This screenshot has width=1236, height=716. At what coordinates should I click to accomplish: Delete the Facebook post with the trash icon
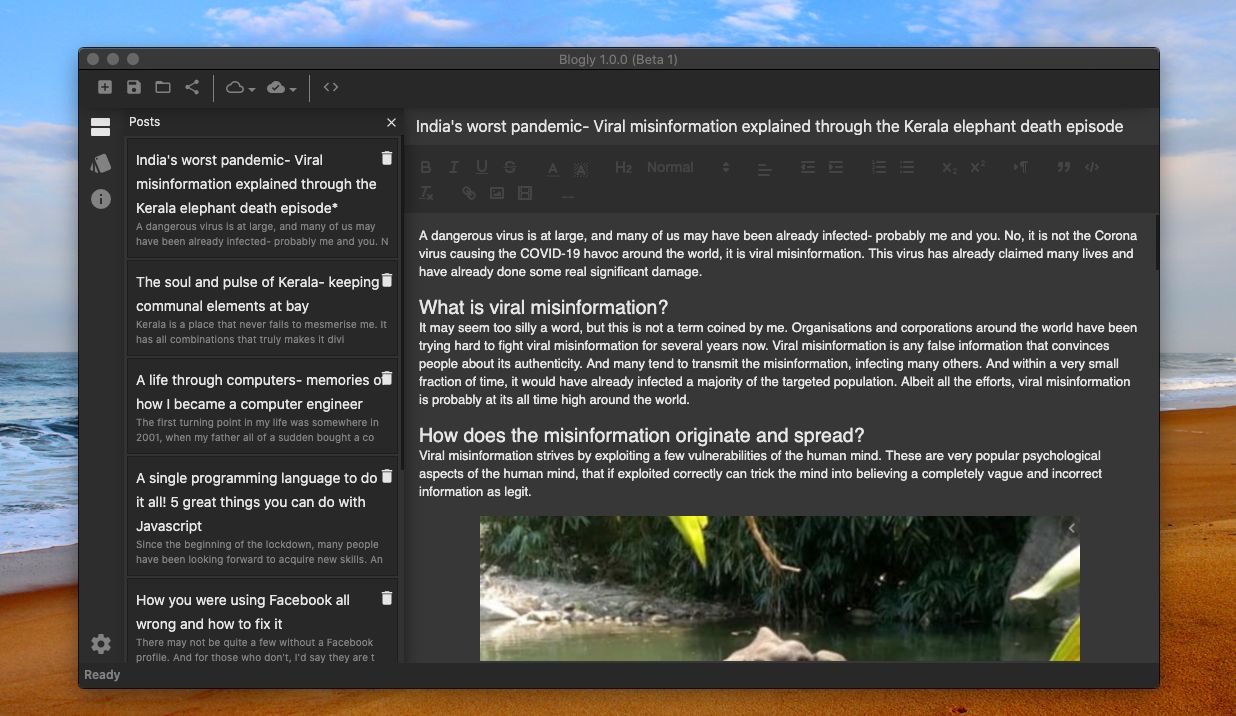(387, 598)
